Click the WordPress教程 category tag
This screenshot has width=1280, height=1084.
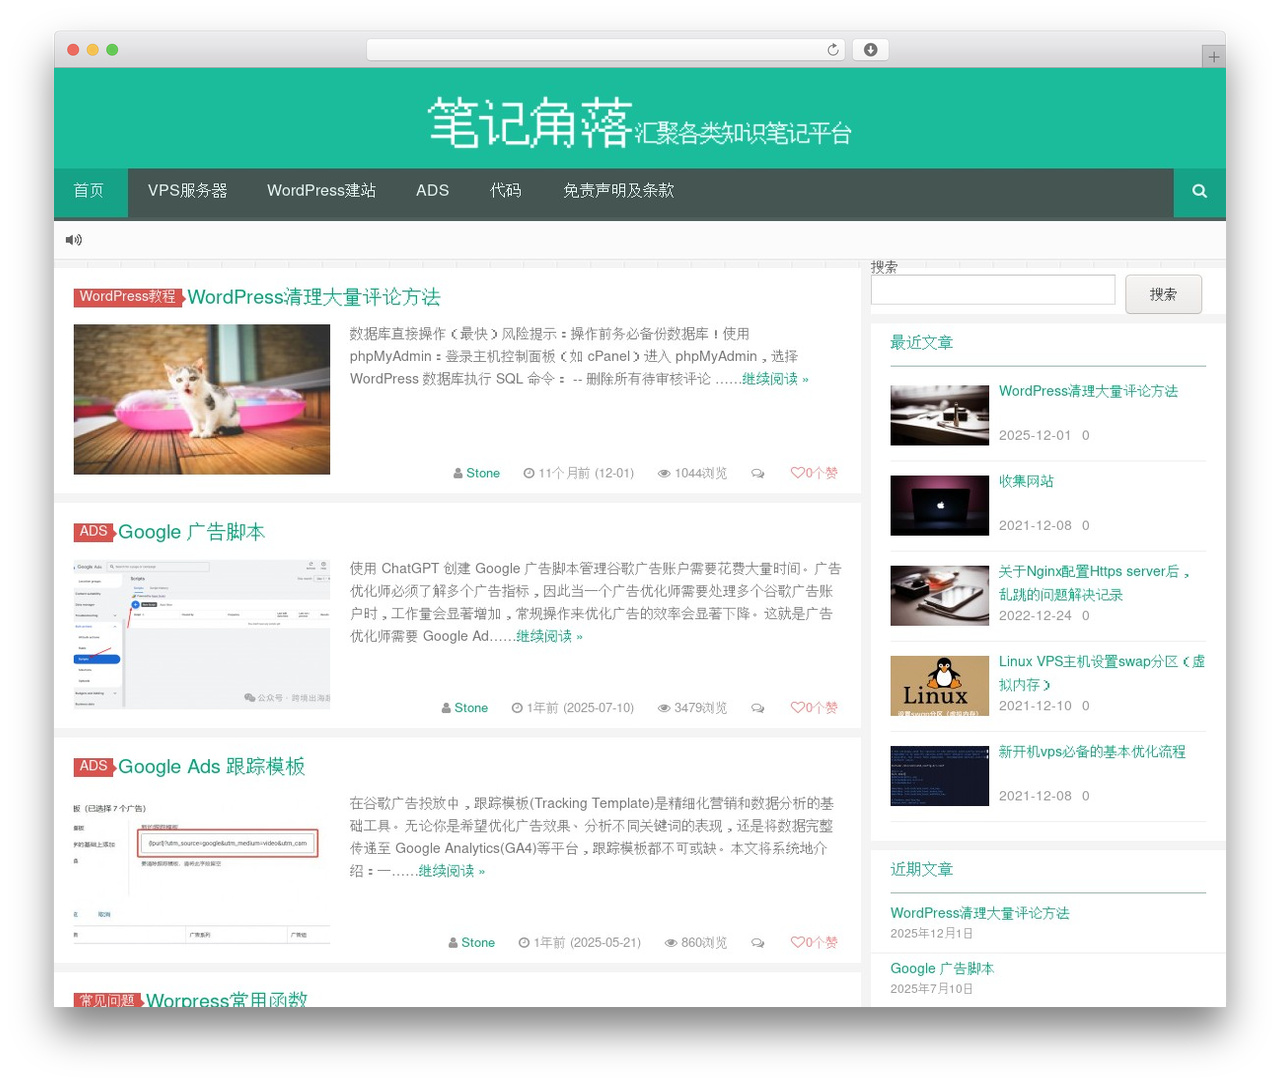coord(128,297)
